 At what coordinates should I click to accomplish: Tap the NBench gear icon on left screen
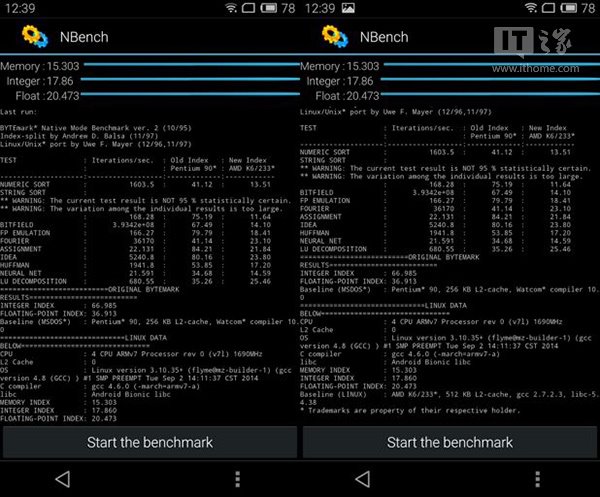click(35, 36)
